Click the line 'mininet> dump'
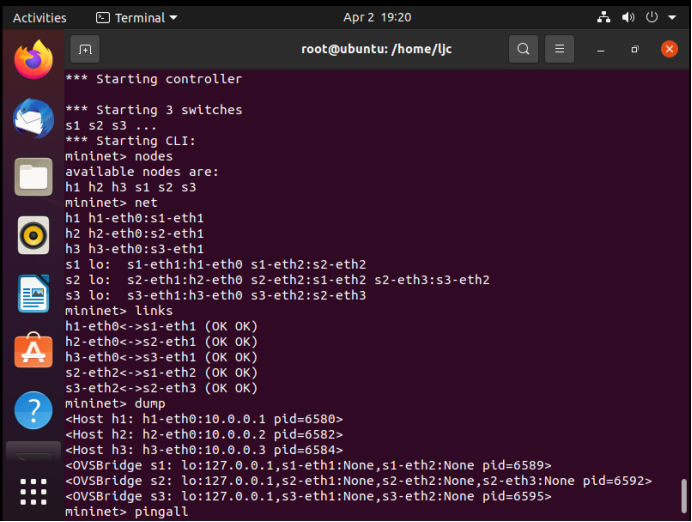692x522 pixels. click(115, 403)
